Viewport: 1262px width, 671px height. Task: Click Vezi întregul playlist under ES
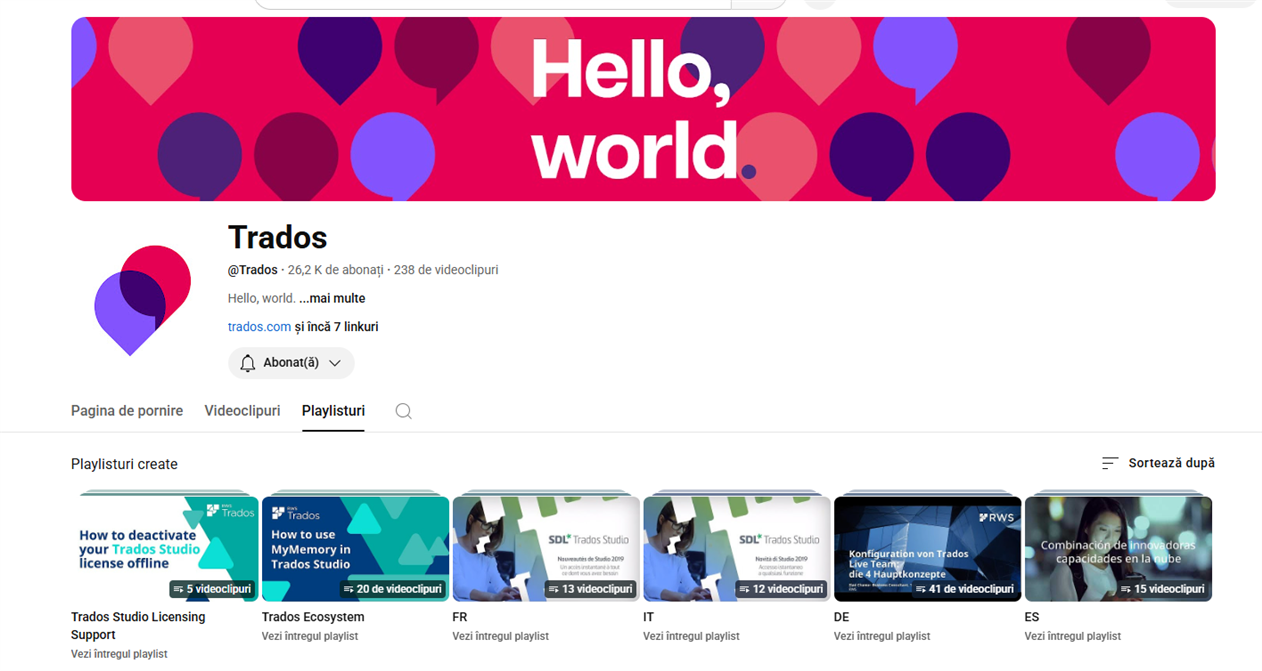pyautogui.click(x=1073, y=636)
